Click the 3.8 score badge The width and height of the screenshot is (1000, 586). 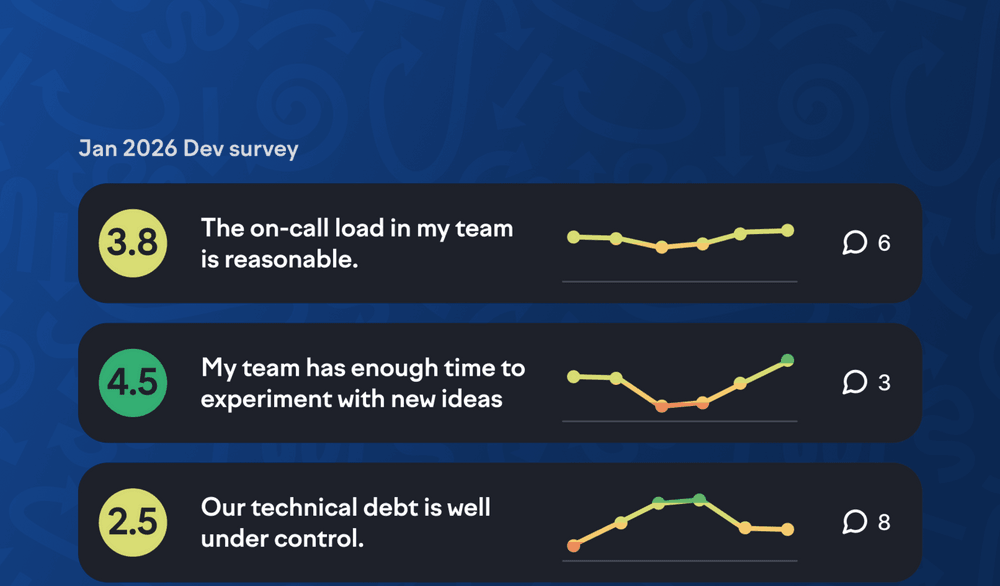point(133,243)
